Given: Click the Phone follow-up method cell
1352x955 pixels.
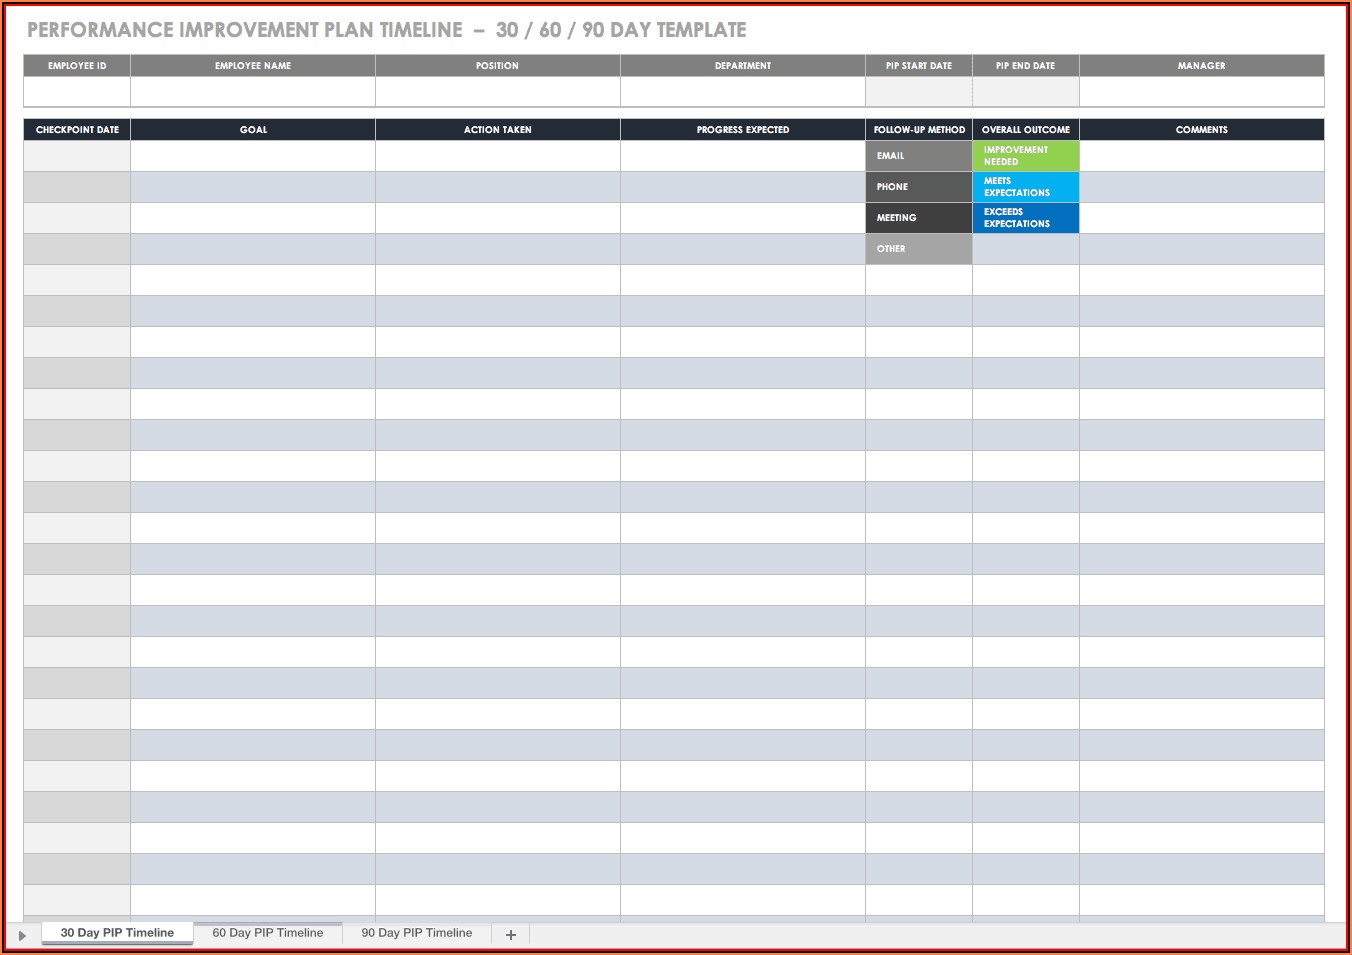Looking at the screenshot, I should coord(918,187).
